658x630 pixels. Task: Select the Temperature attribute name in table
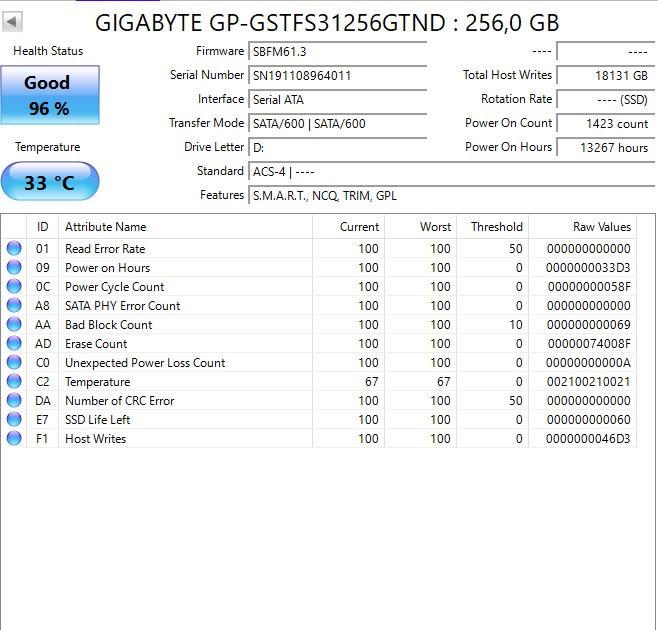point(97,382)
